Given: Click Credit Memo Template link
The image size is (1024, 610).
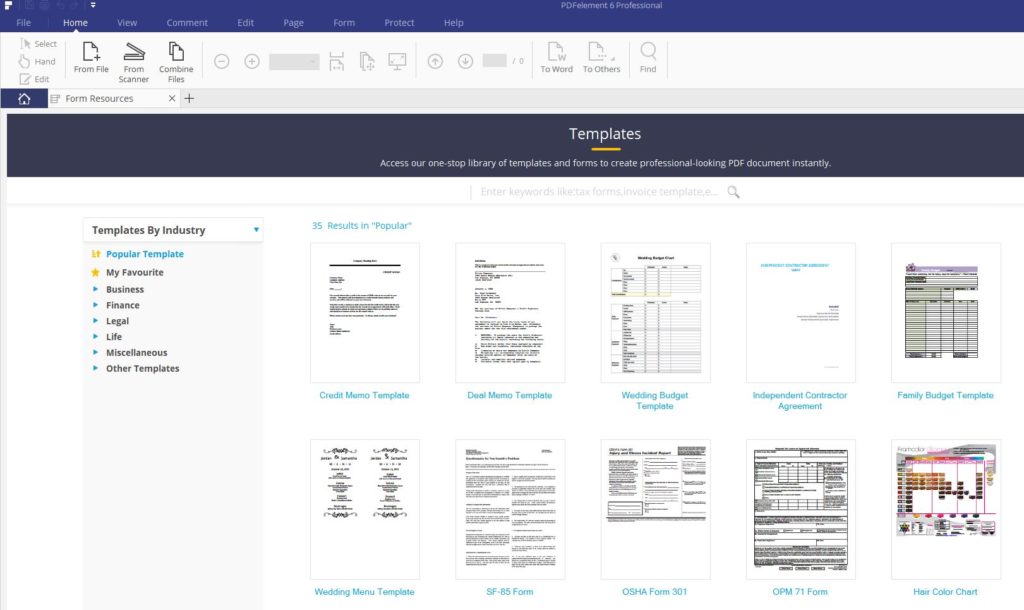Looking at the screenshot, I should click(364, 395).
